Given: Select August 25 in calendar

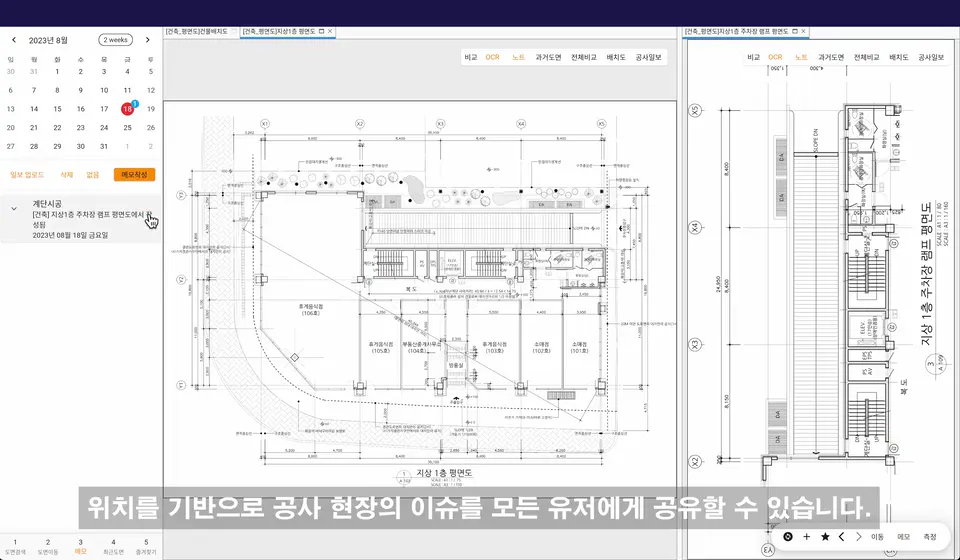Looking at the screenshot, I should (127, 128).
